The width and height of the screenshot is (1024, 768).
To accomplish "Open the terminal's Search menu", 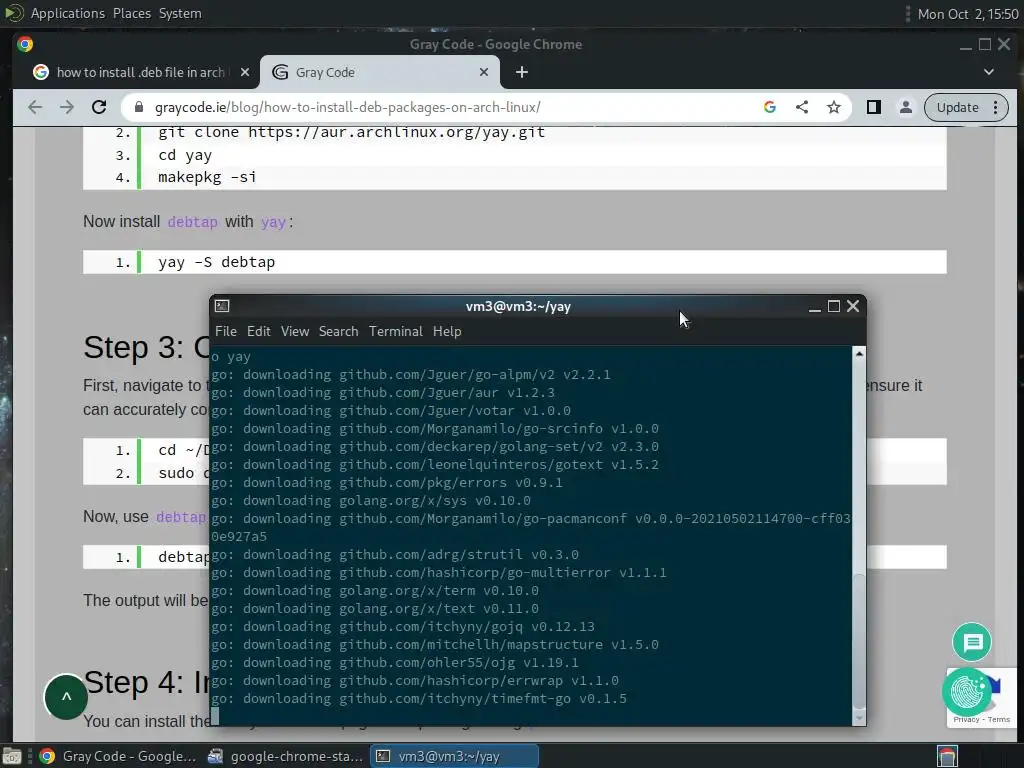I will [338, 331].
